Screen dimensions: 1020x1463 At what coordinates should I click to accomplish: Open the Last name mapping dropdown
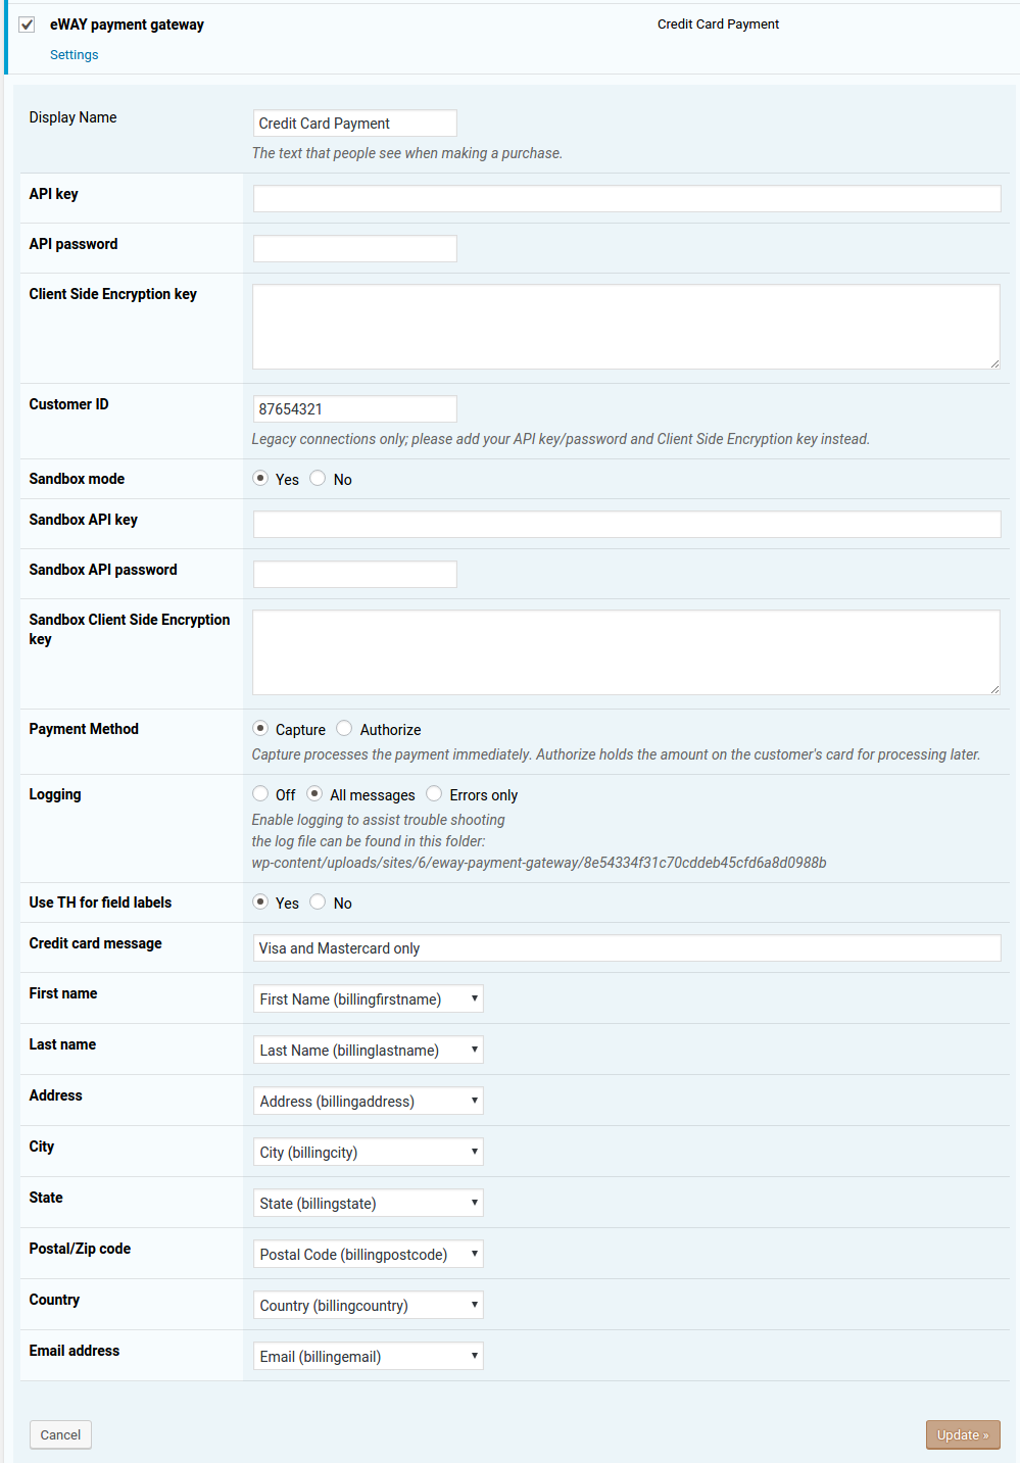(x=368, y=1049)
